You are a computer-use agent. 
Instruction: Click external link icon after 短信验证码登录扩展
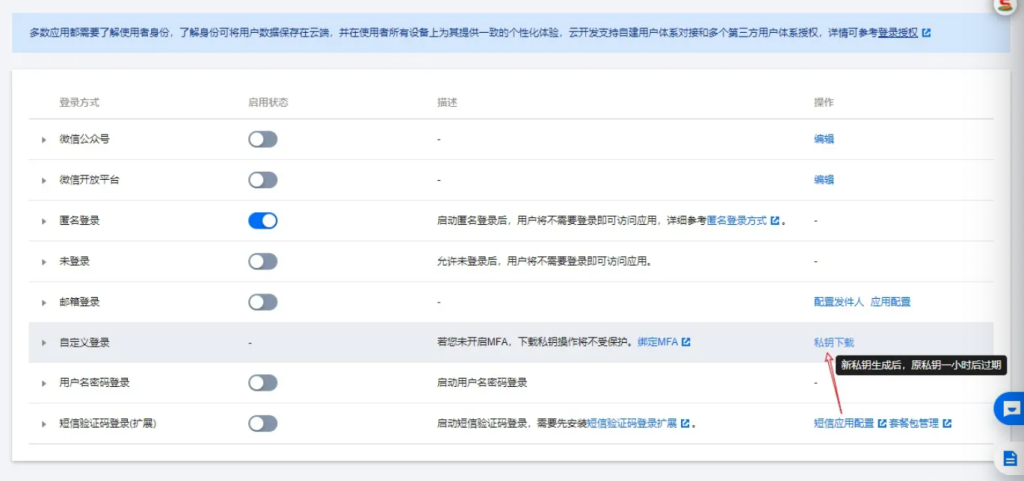pos(683,424)
